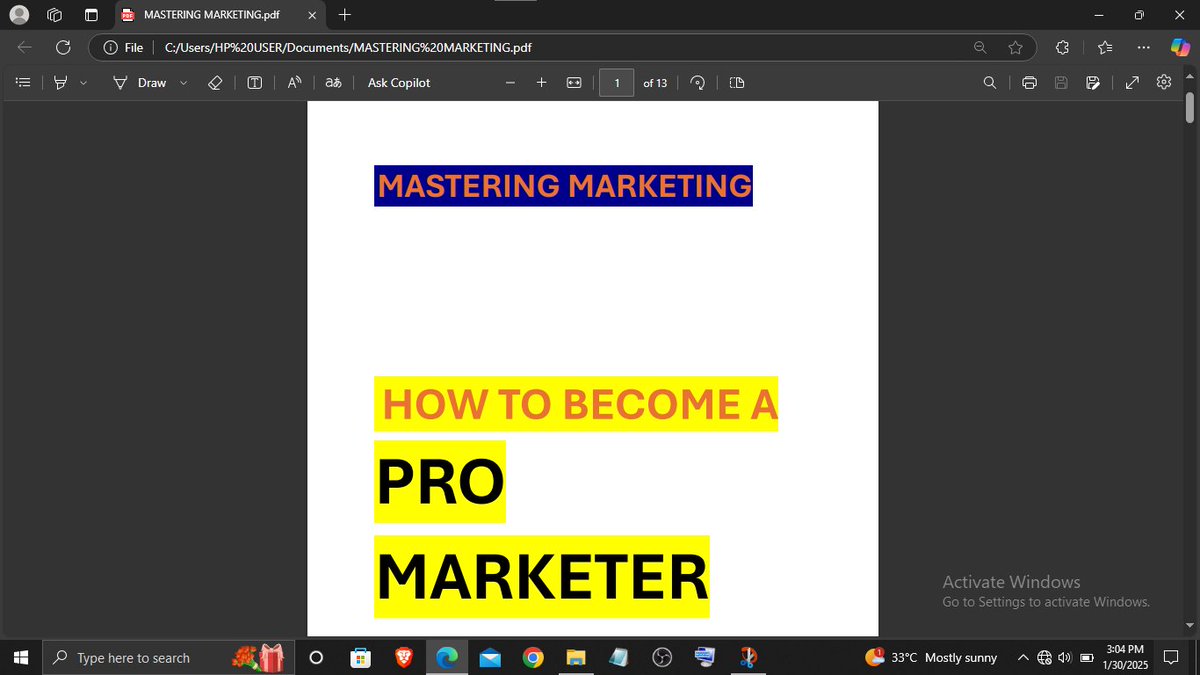Viewport: 1200px width, 675px height.
Task: Open Microsoft Store from taskbar
Action: (x=360, y=657)
